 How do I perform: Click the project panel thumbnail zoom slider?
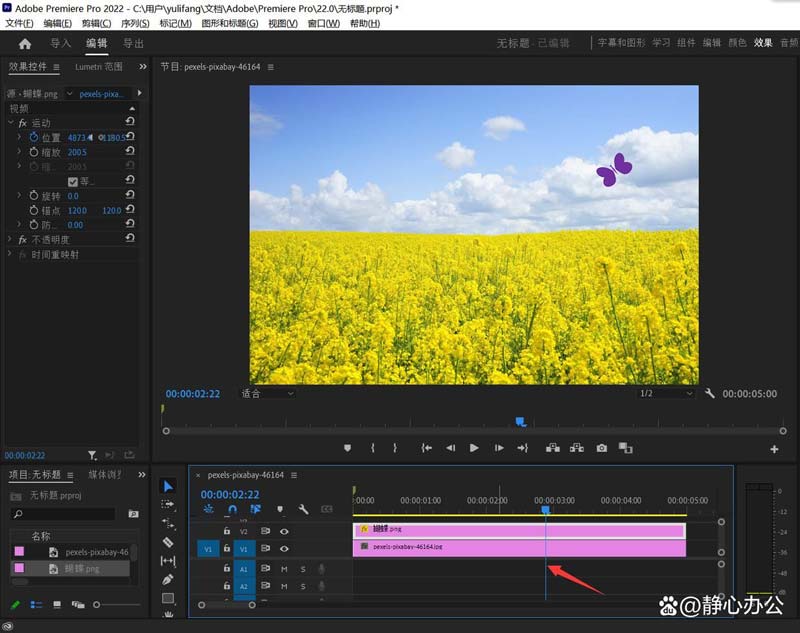[97, 605]
